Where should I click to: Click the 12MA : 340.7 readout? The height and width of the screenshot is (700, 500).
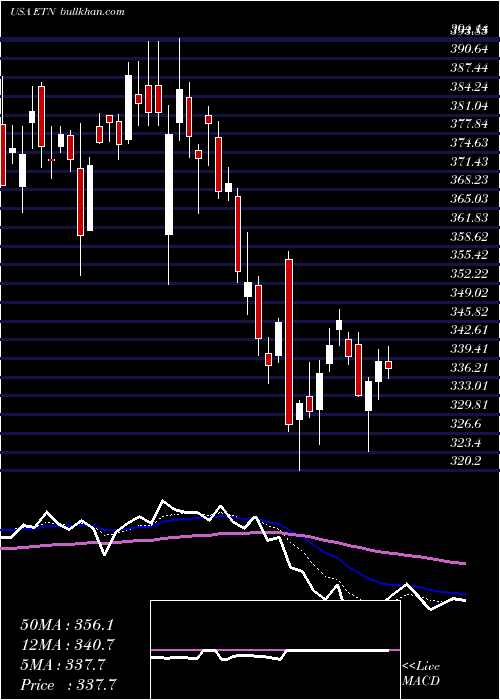pos(67,645)
